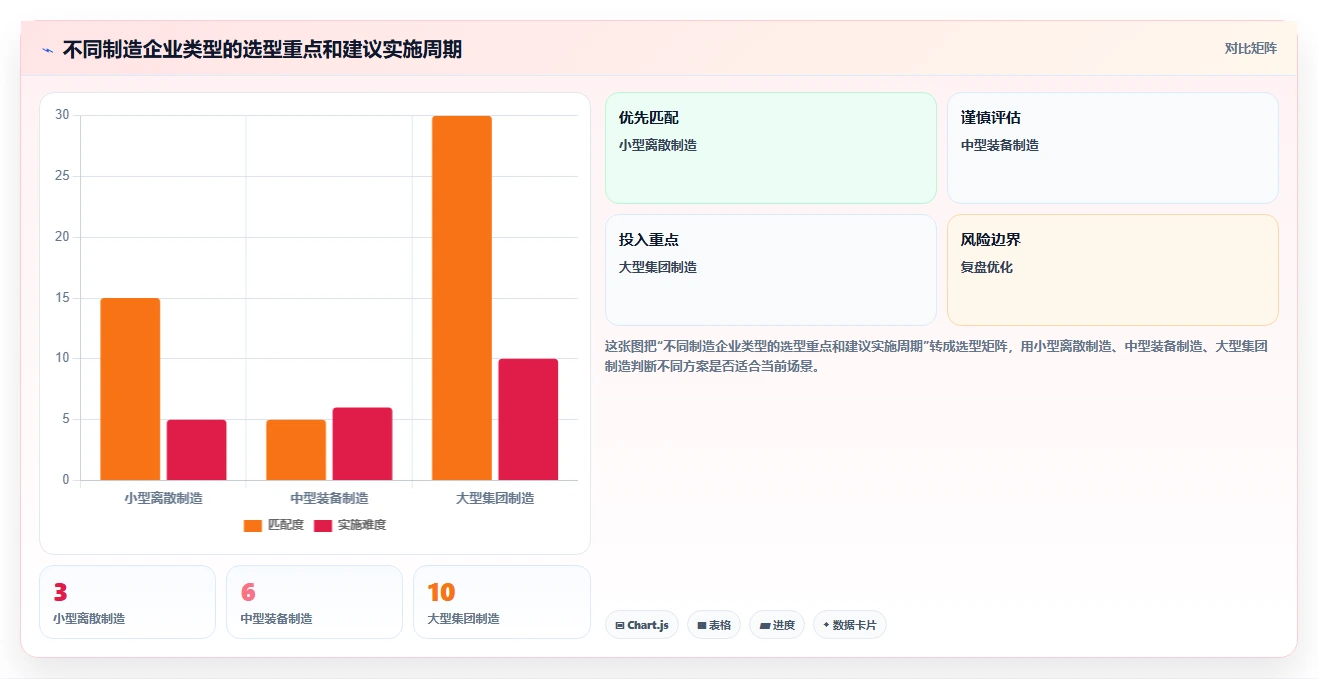Select the 谨慎评估 card

point(1113,148)
